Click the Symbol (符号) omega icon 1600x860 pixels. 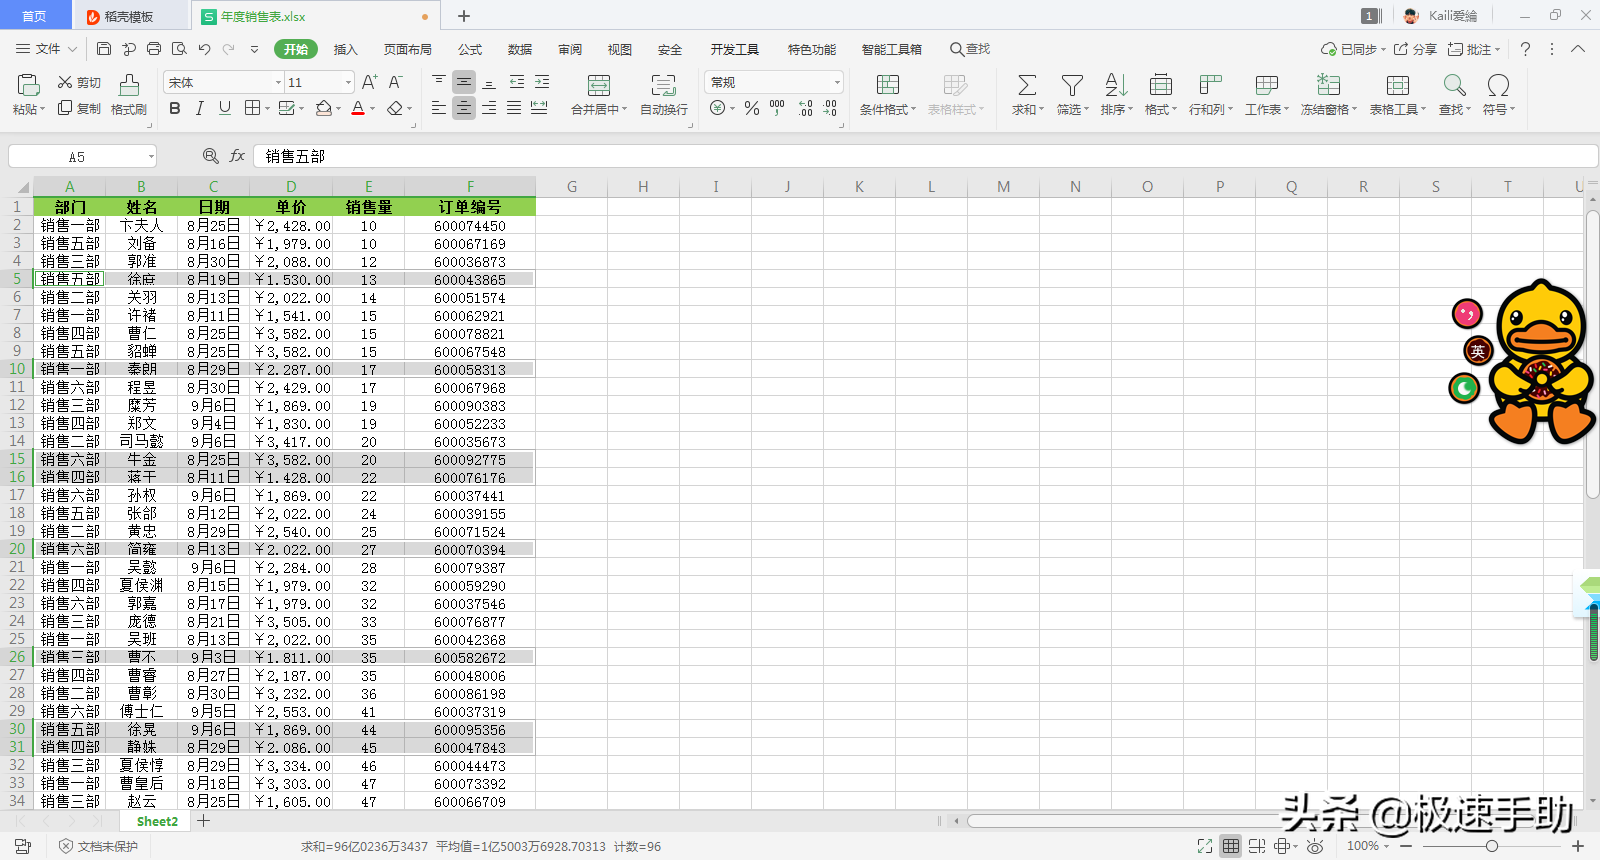1498,85
